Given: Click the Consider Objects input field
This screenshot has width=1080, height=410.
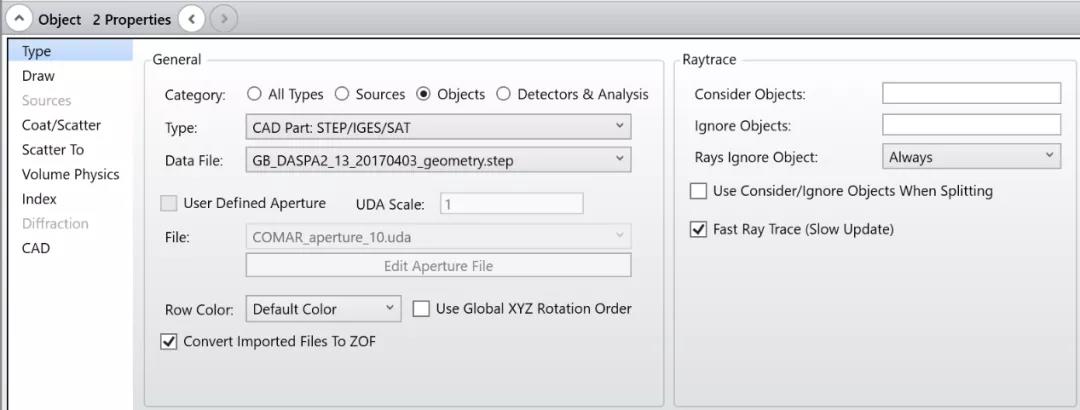Looking at the screenshot, I should coord(970,94).
